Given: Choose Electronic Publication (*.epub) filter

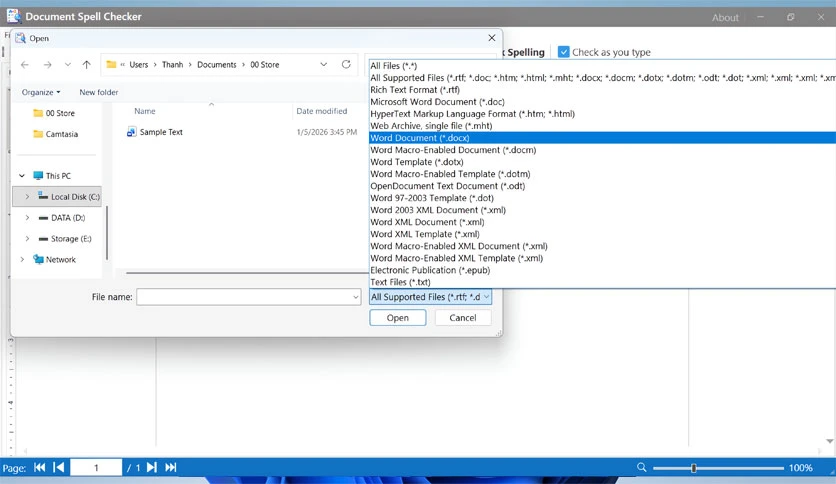Looking at the screenshot, I should click(602, 270).
